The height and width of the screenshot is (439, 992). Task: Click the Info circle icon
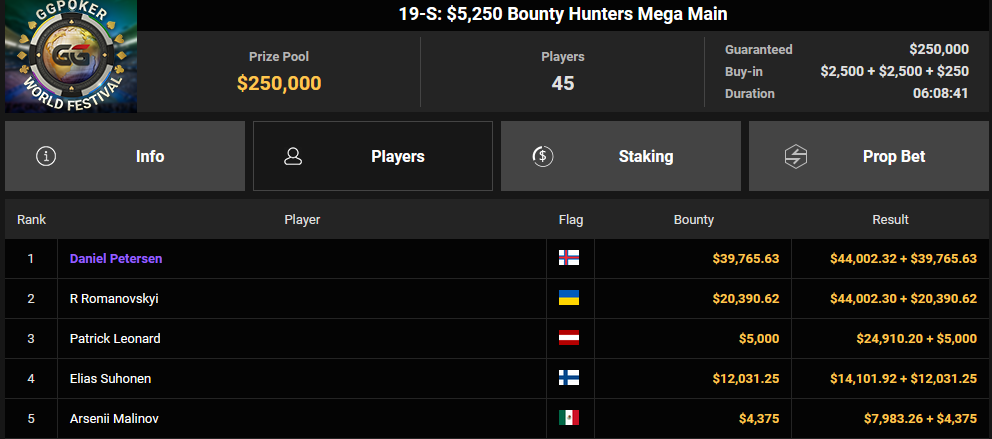[x=46, y=156]
